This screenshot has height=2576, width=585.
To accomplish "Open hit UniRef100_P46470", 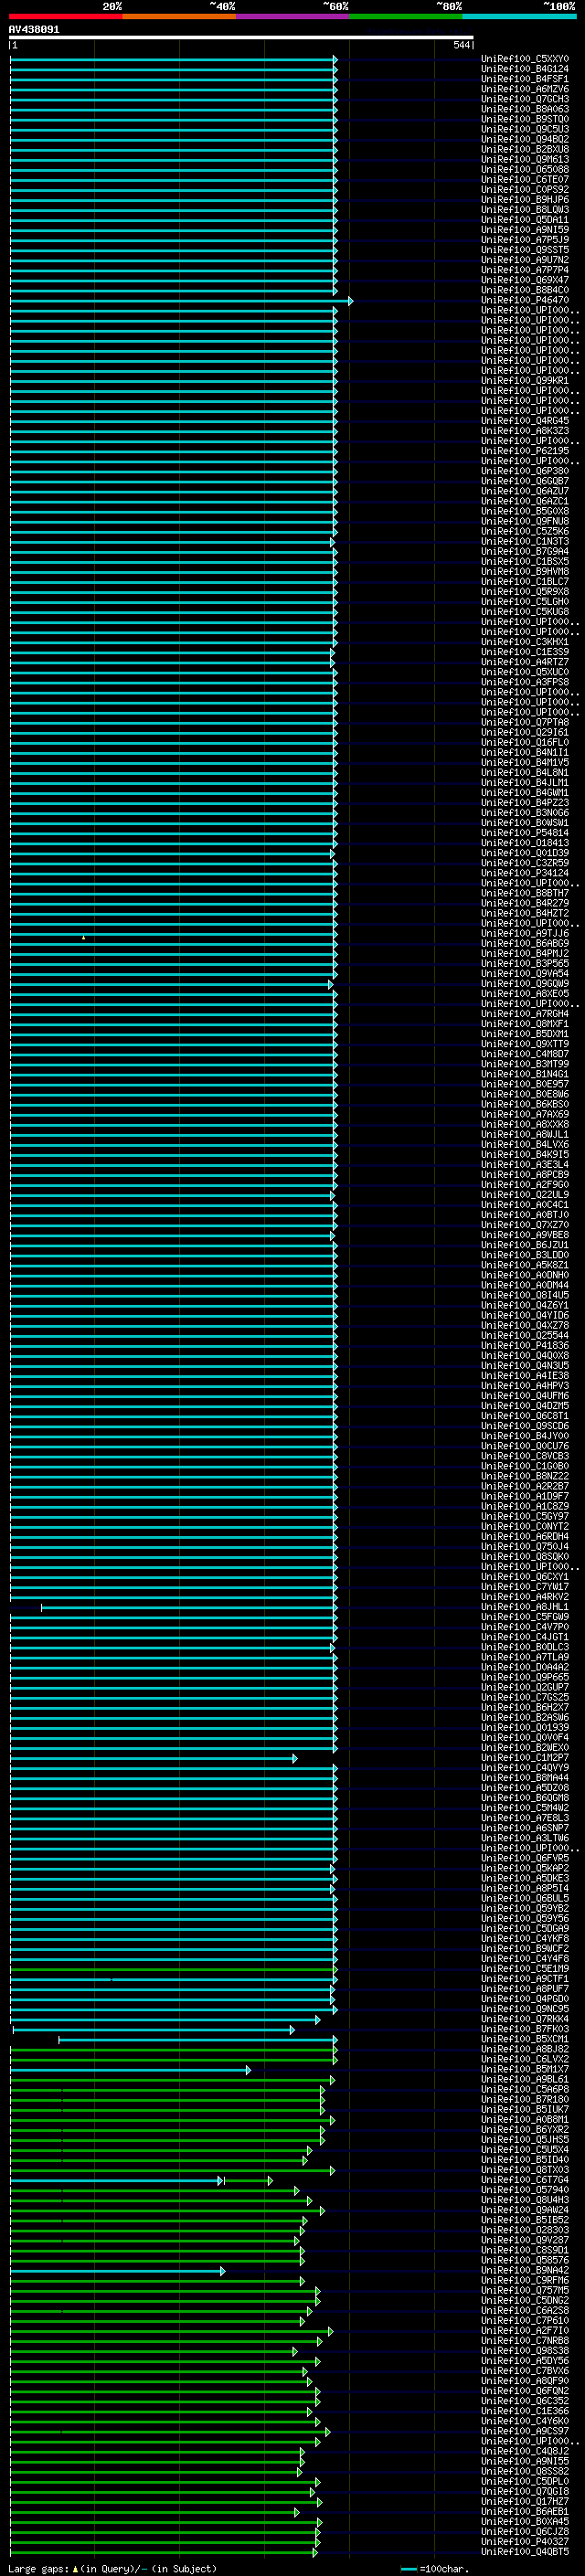I will [524, 300].
